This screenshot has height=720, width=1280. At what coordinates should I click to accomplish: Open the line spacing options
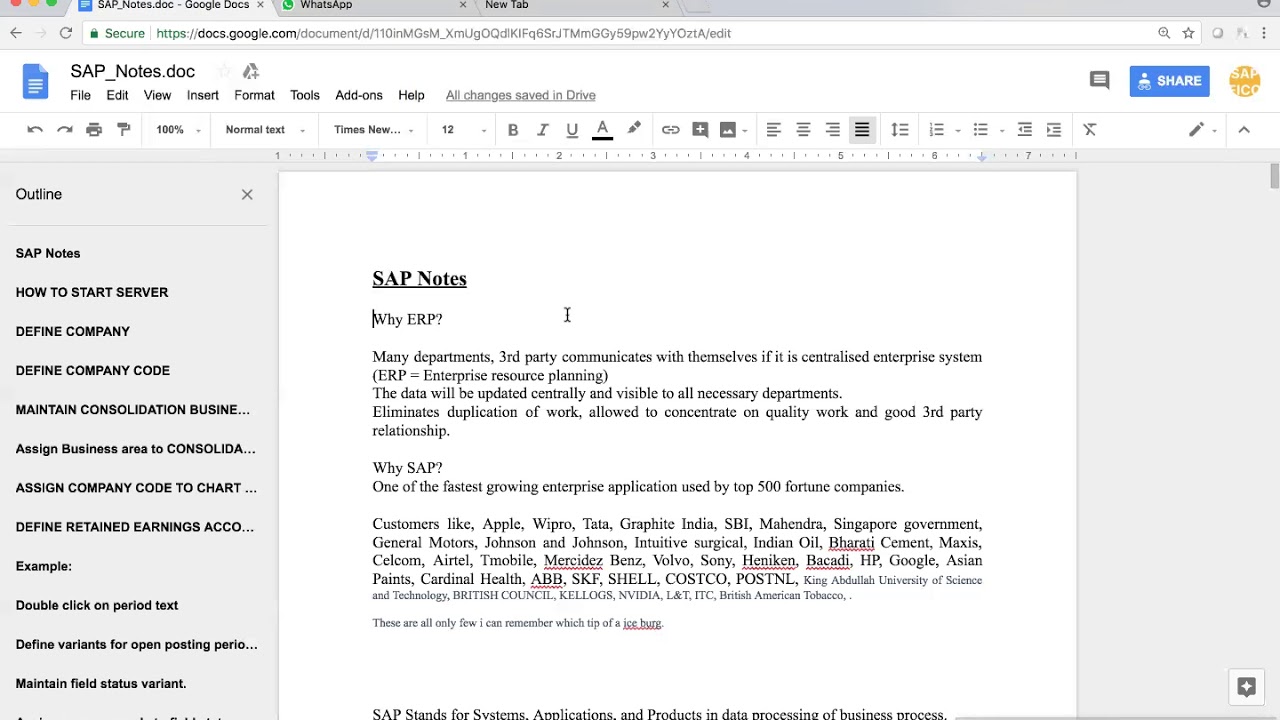[x=900, y=129]
